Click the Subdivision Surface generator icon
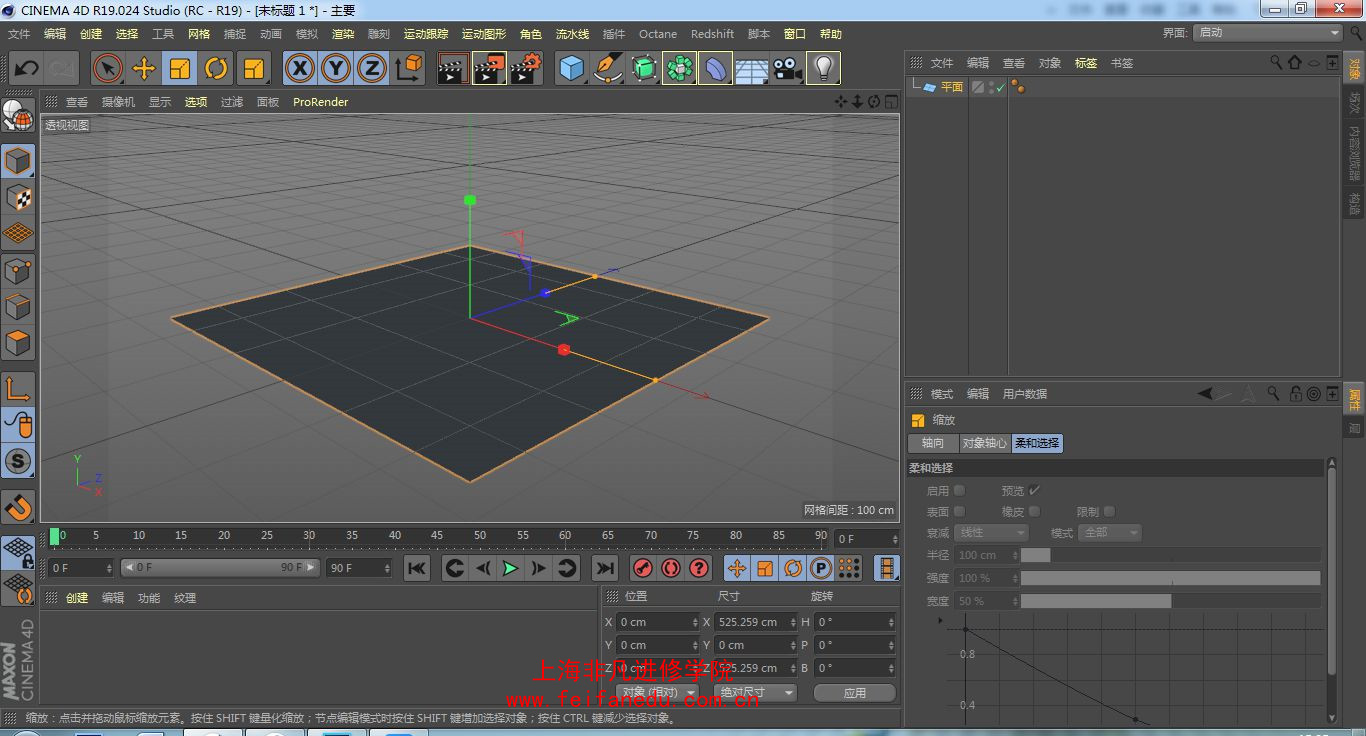The image size is (1366, 736). pyautogui.click(x=643, y=68)
